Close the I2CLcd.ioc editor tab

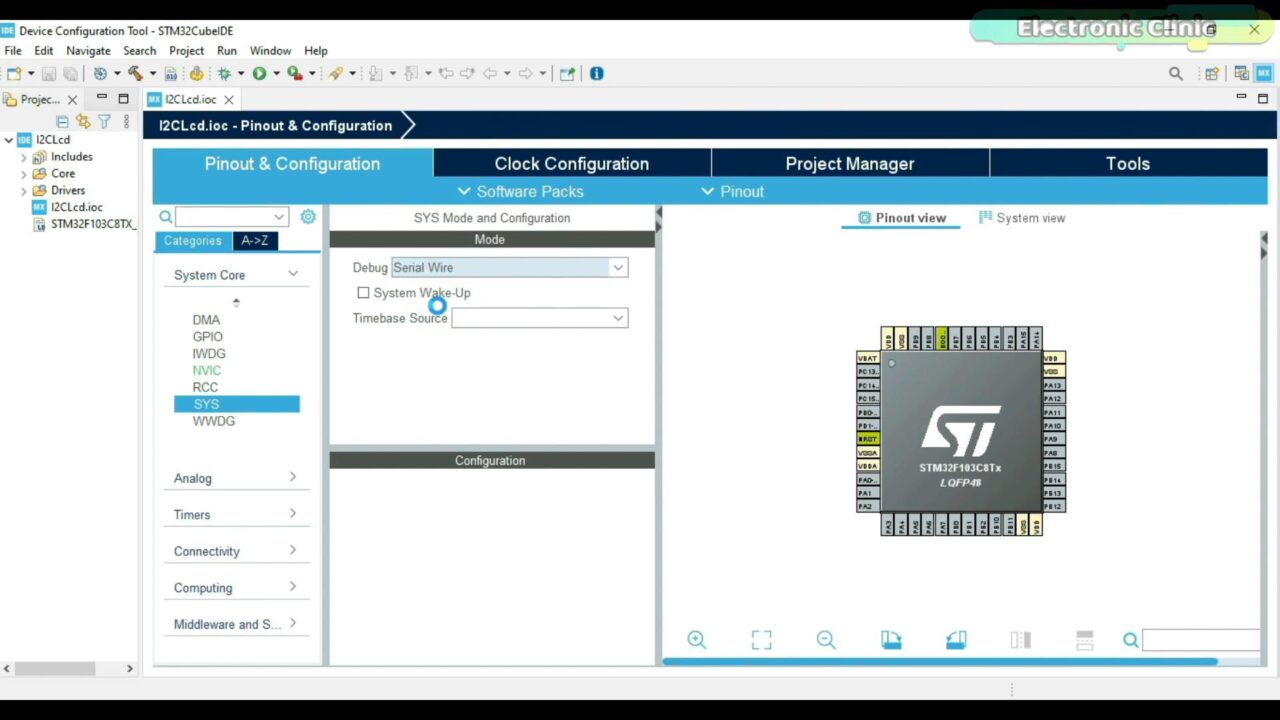[229, 99]
